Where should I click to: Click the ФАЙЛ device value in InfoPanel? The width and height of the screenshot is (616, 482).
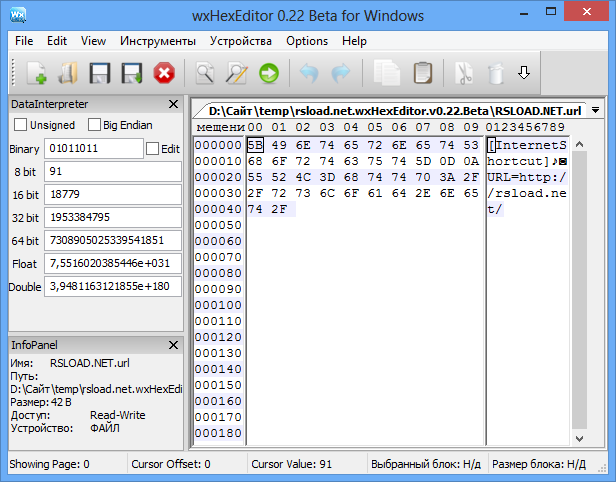pyautogui.click(x=104, y=428)
